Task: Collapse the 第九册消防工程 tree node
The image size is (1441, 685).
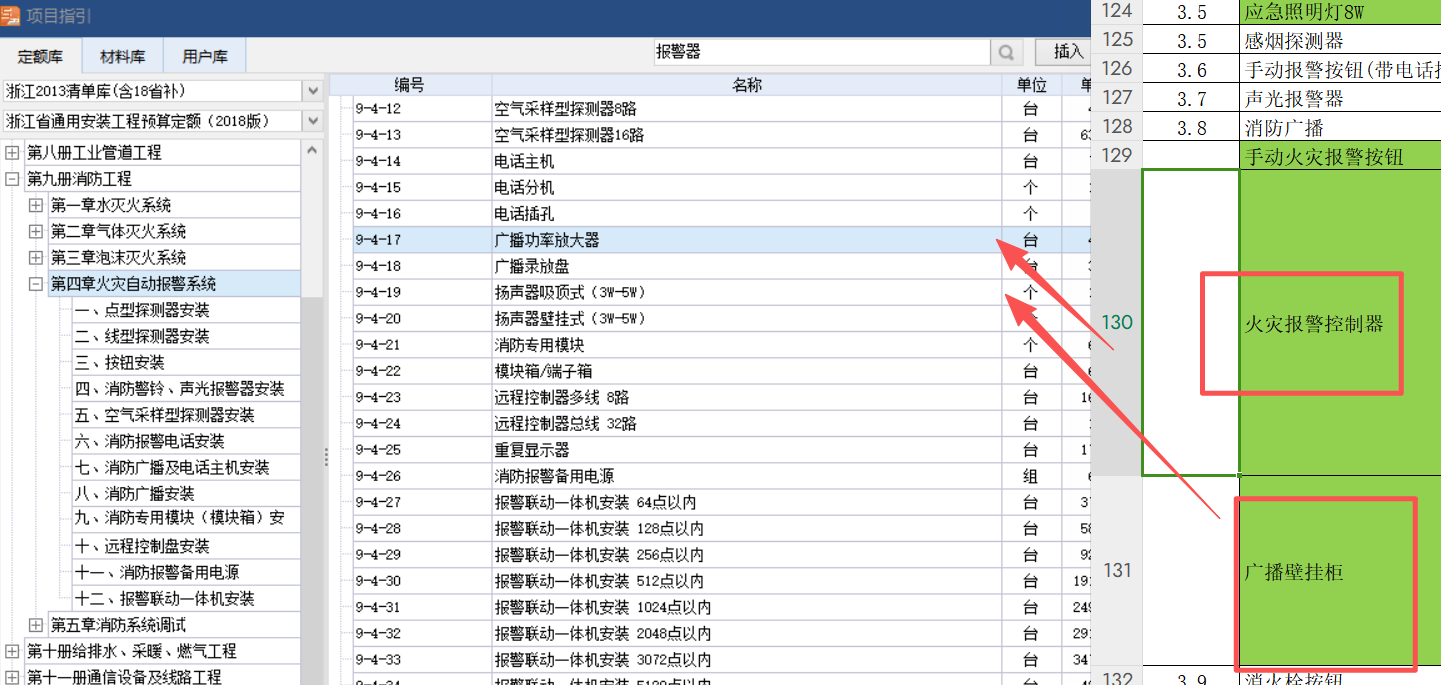Action: coord(10,179)
